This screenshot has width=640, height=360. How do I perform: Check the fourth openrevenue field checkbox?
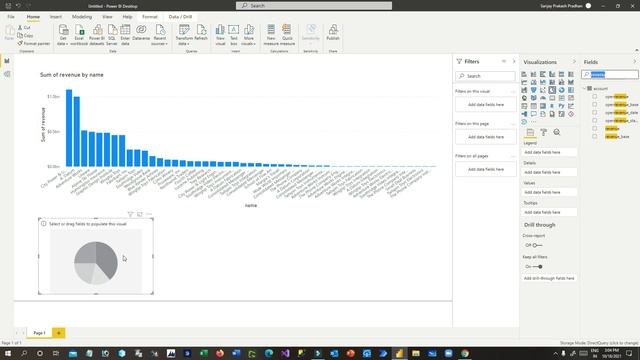[x=595, y=120]
